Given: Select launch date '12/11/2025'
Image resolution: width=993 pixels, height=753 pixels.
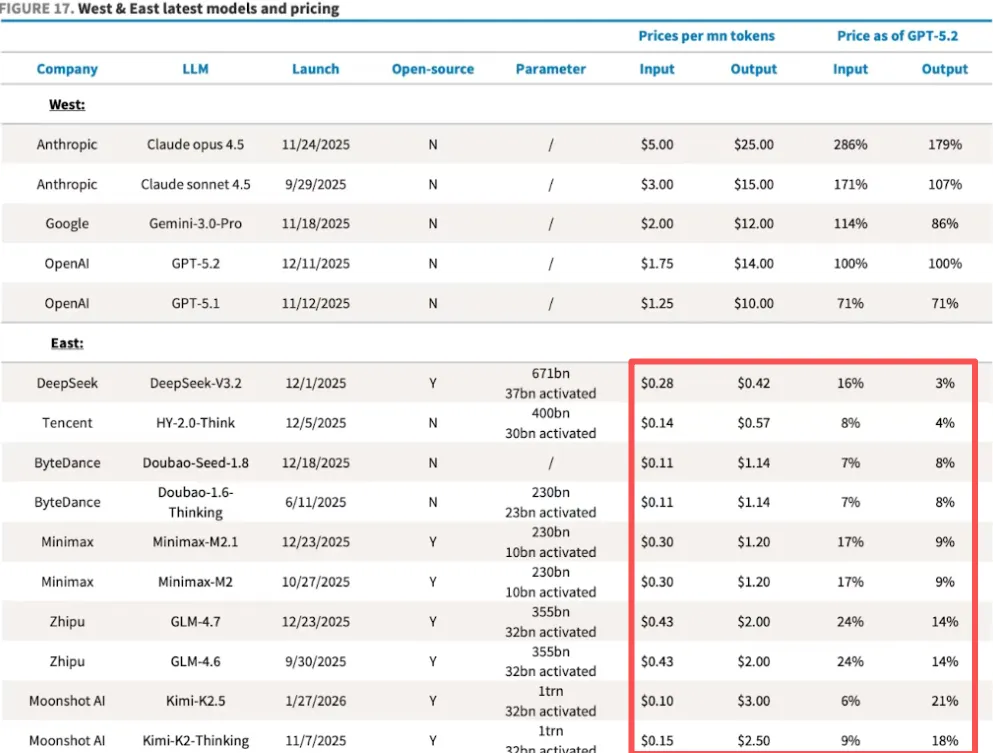Looking at the screenshot, I should tap(315, 263).
